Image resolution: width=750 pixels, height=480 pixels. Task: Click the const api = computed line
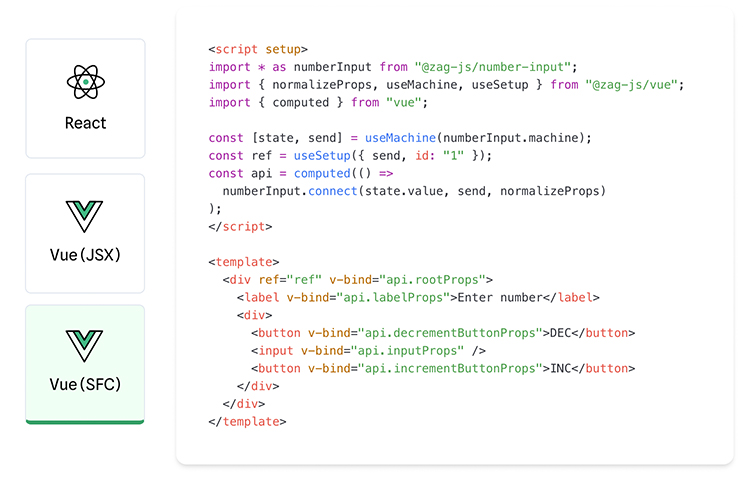[301, 173]
